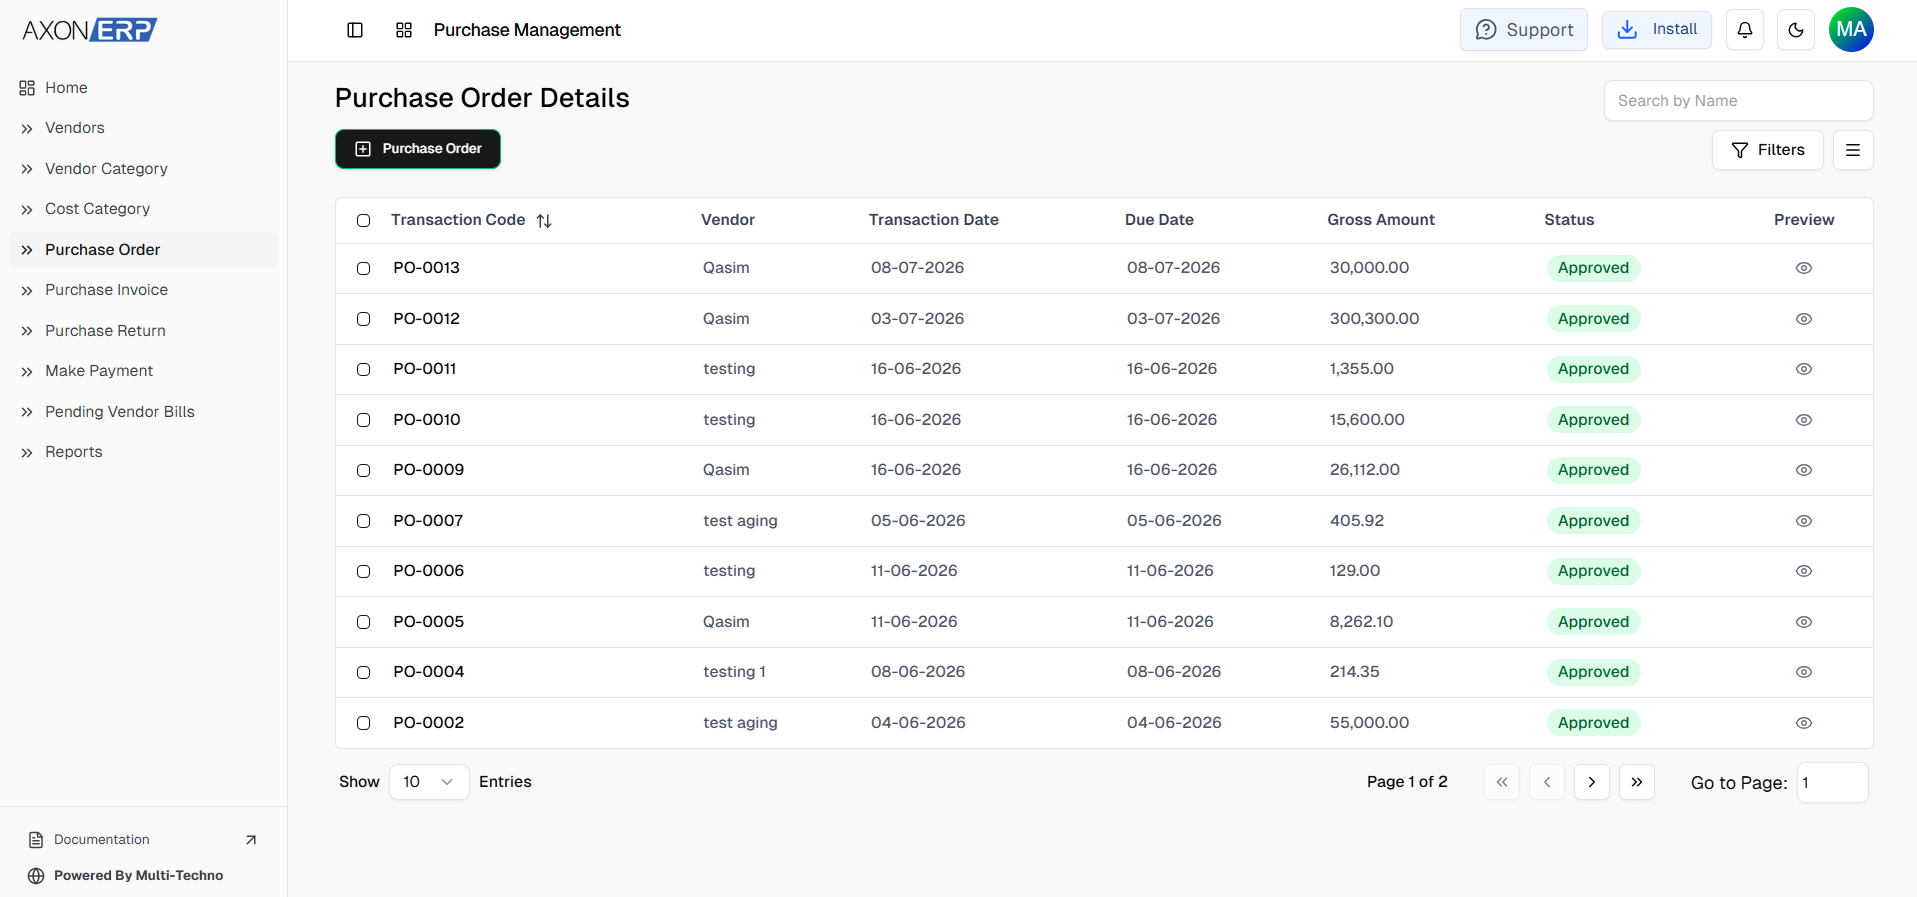The image size is (1917, 897).
Task: Open Documentation external link arrow
Action: coord(251,840)
